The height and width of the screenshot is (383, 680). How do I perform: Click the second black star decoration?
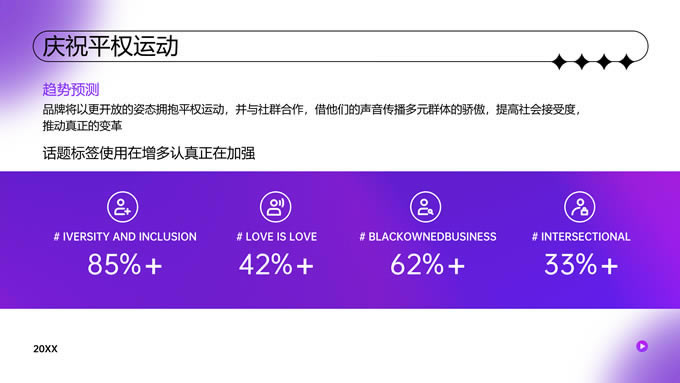[582, 62]
